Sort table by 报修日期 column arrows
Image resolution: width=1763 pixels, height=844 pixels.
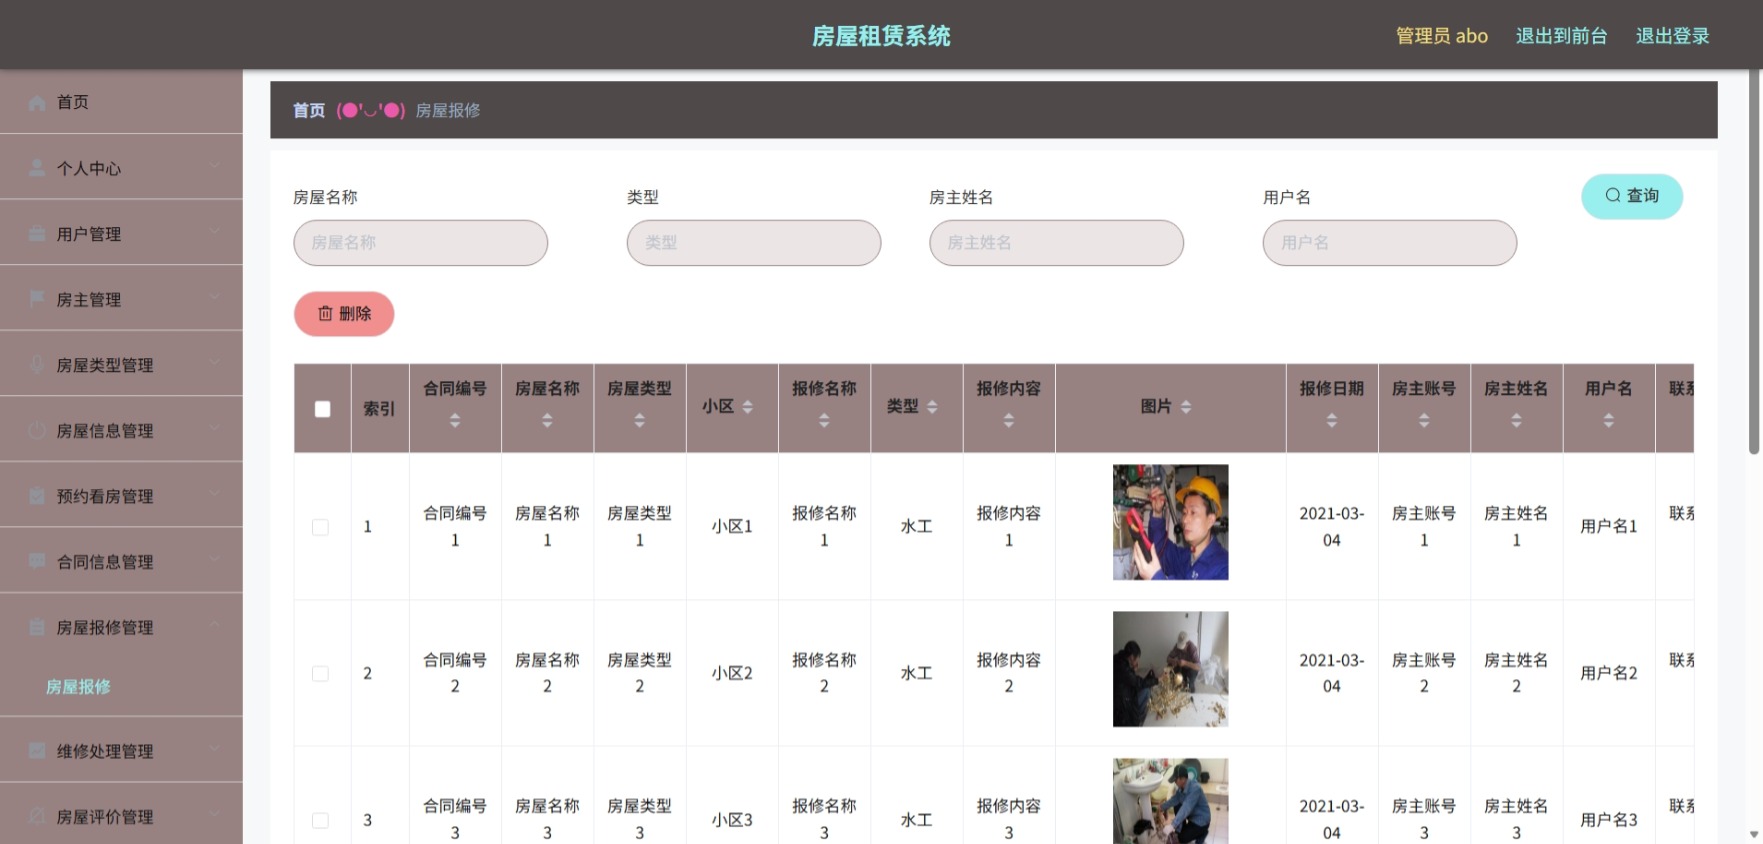1332,421
